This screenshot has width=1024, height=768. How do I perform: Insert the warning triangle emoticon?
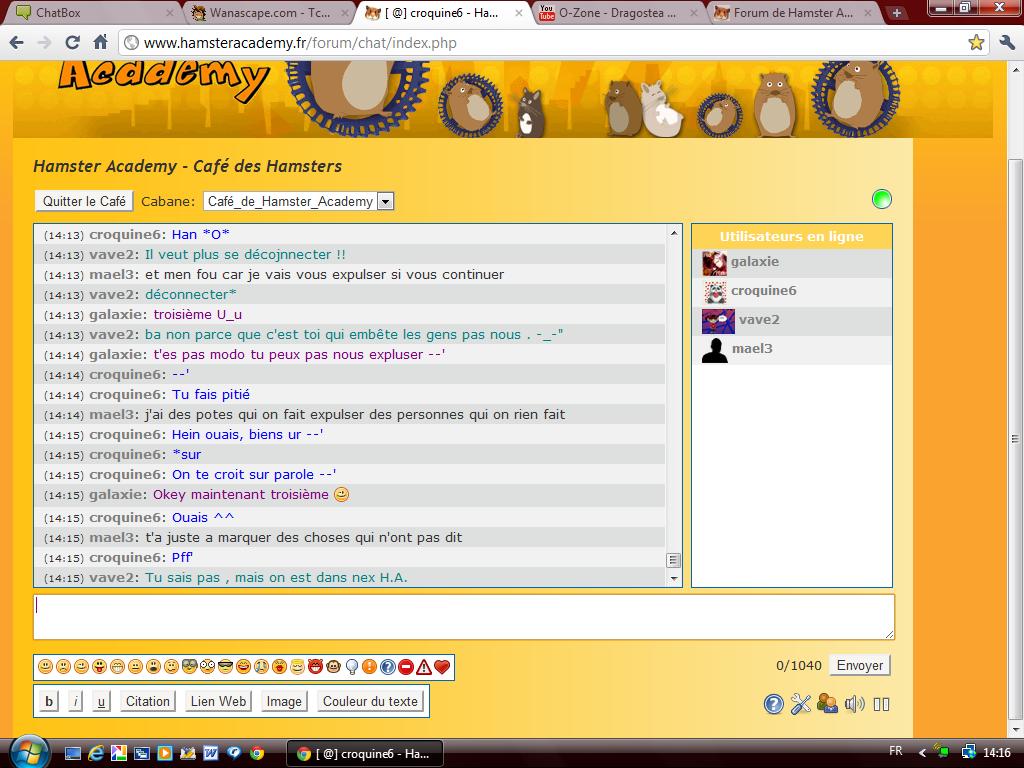tap(424, 667)
